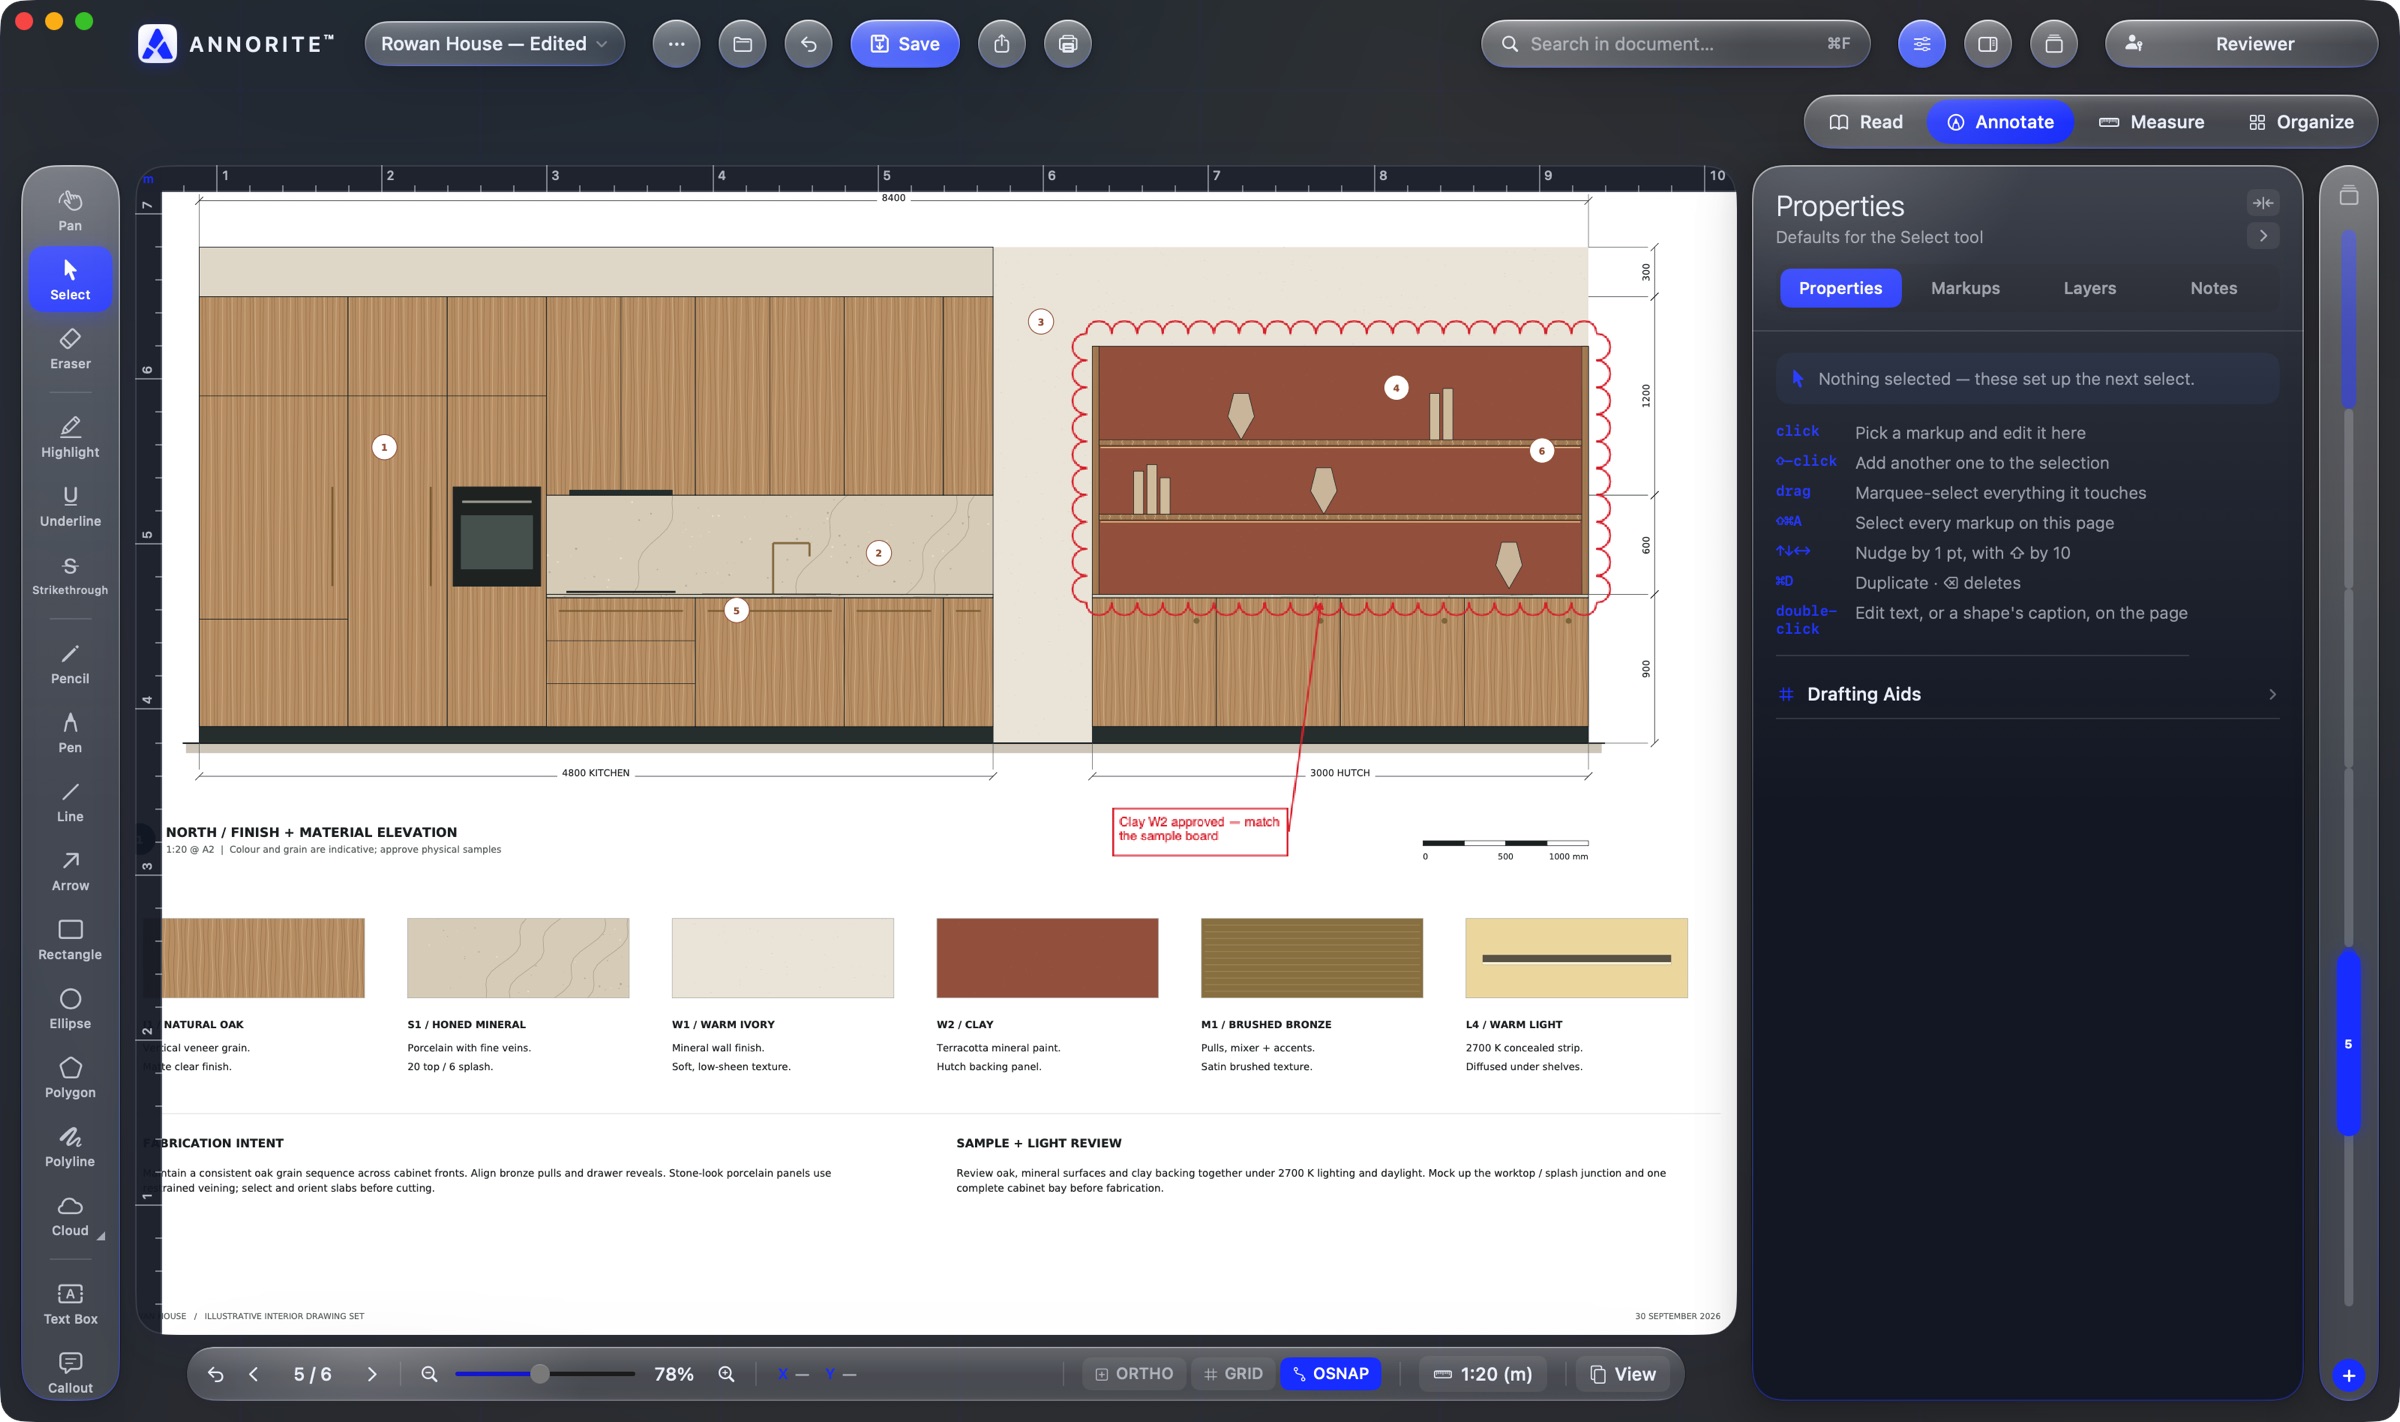Choose the Ellipse tool
2400x1422 pixels.
tap(70, 1007)
